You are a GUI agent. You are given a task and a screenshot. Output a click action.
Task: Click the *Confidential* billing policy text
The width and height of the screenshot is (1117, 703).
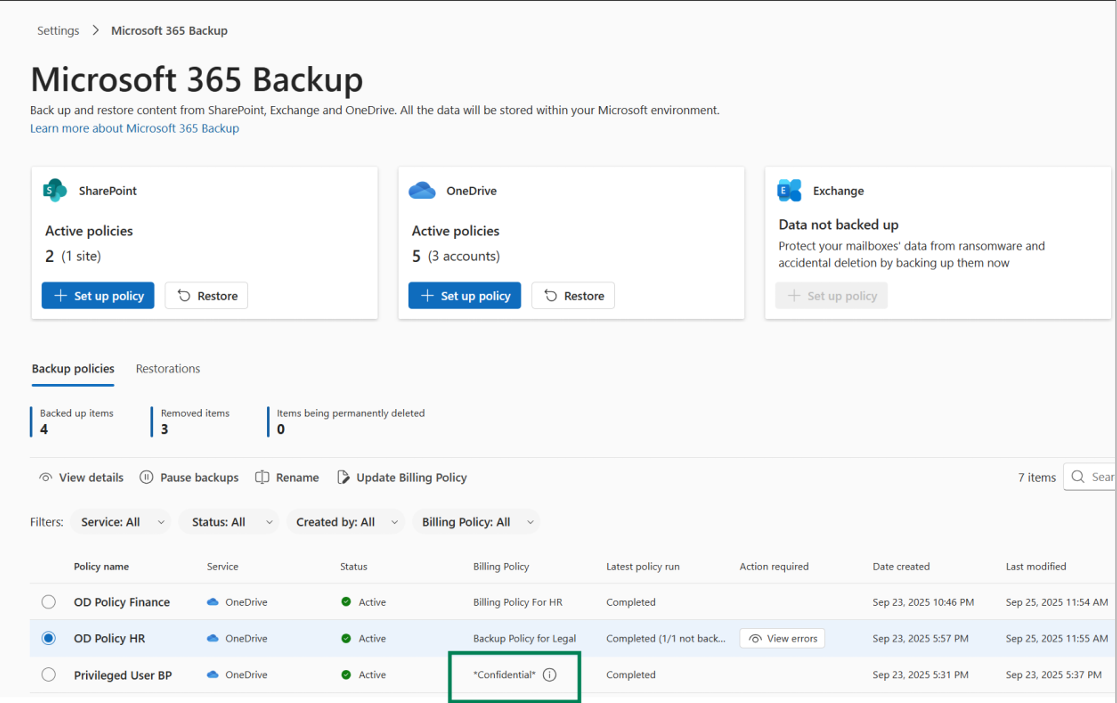(504, 675)
